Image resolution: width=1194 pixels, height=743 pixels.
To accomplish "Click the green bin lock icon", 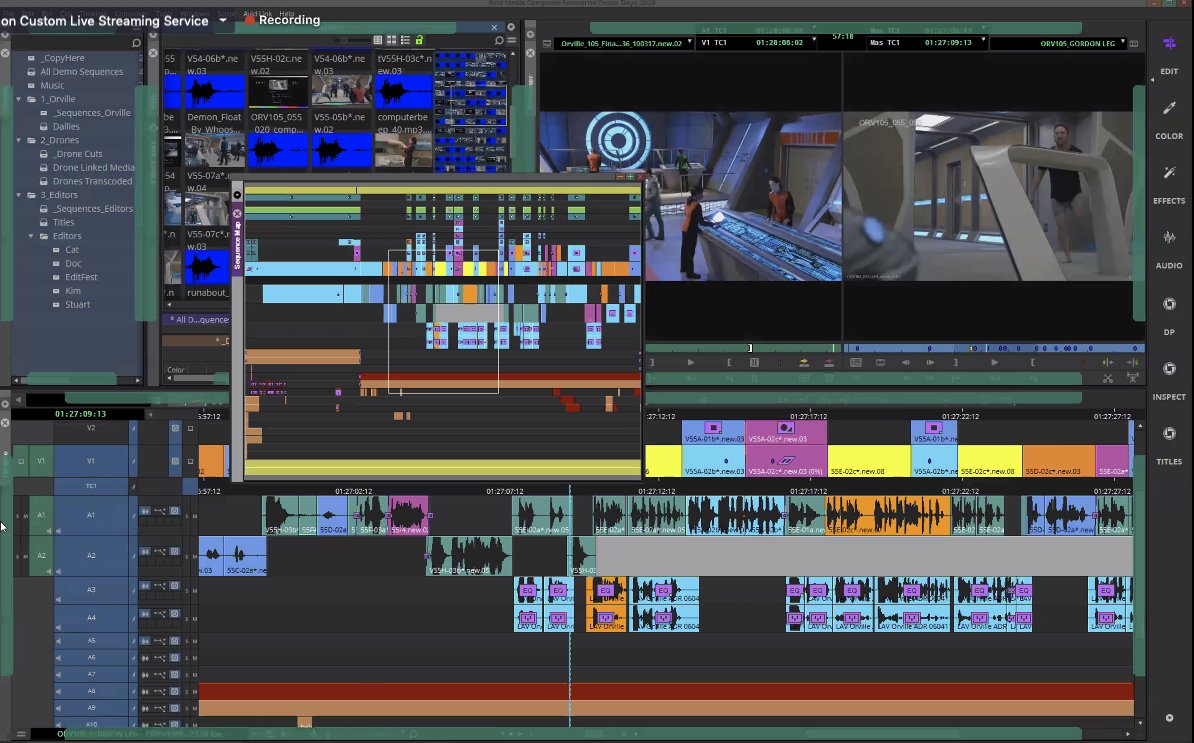I will (419, 40).
